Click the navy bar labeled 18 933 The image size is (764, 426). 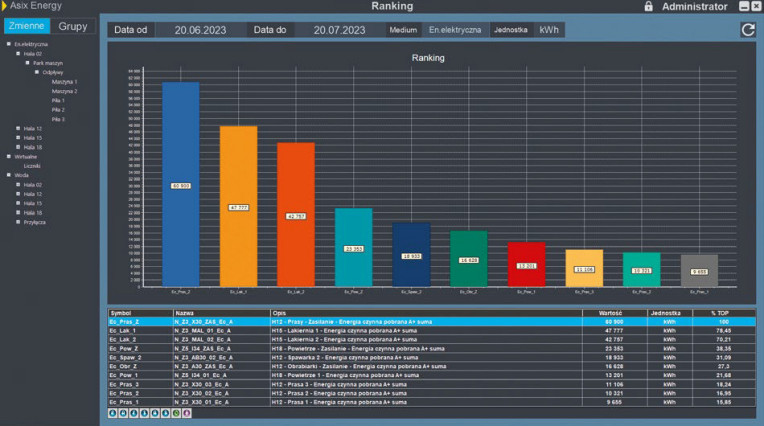[x=411, y=255]
